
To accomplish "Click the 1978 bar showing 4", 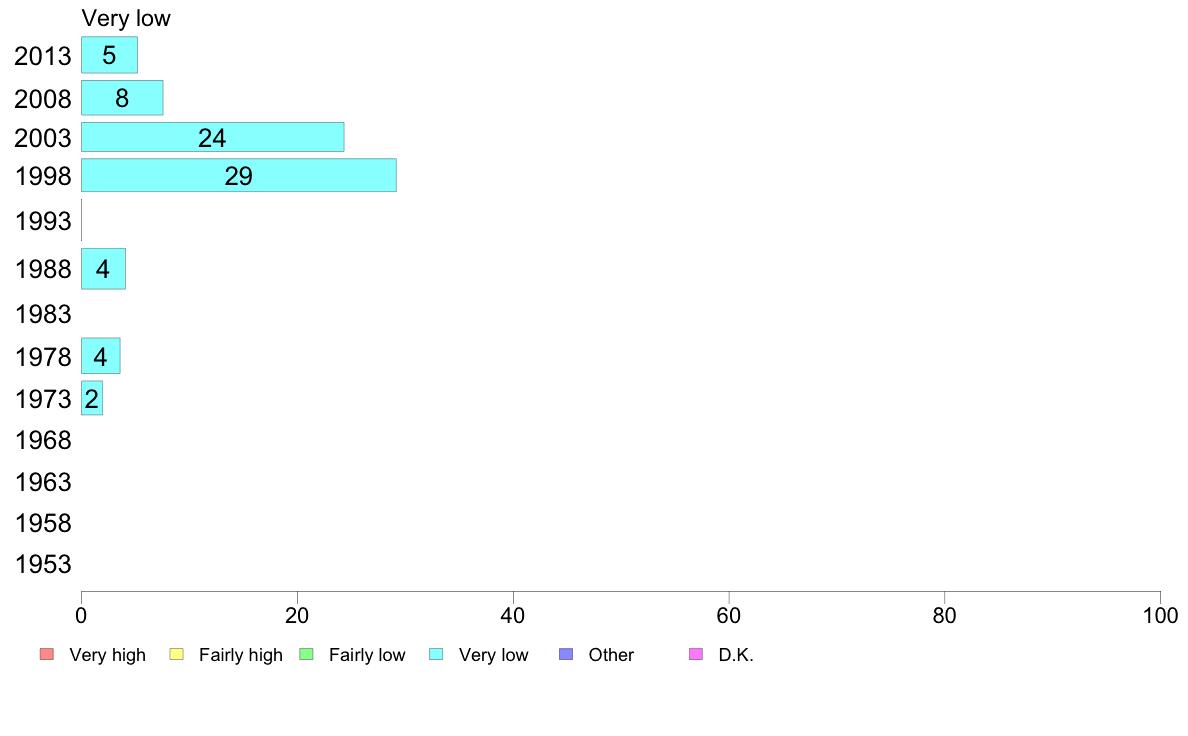I will click(100, 355).
